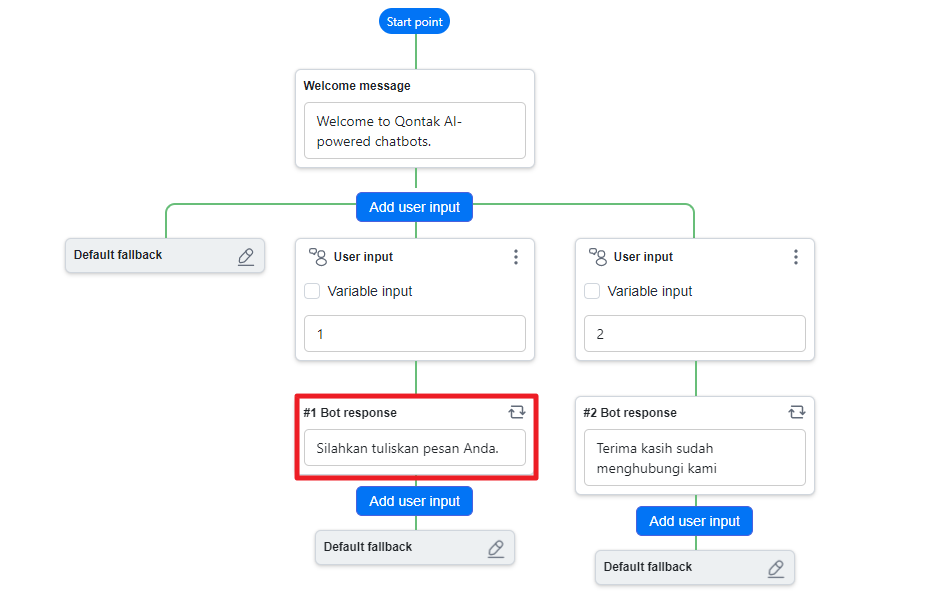Enable Variable input on left User input node
Image resolution: width=927 pixels, height=612 pixels.
311,291
